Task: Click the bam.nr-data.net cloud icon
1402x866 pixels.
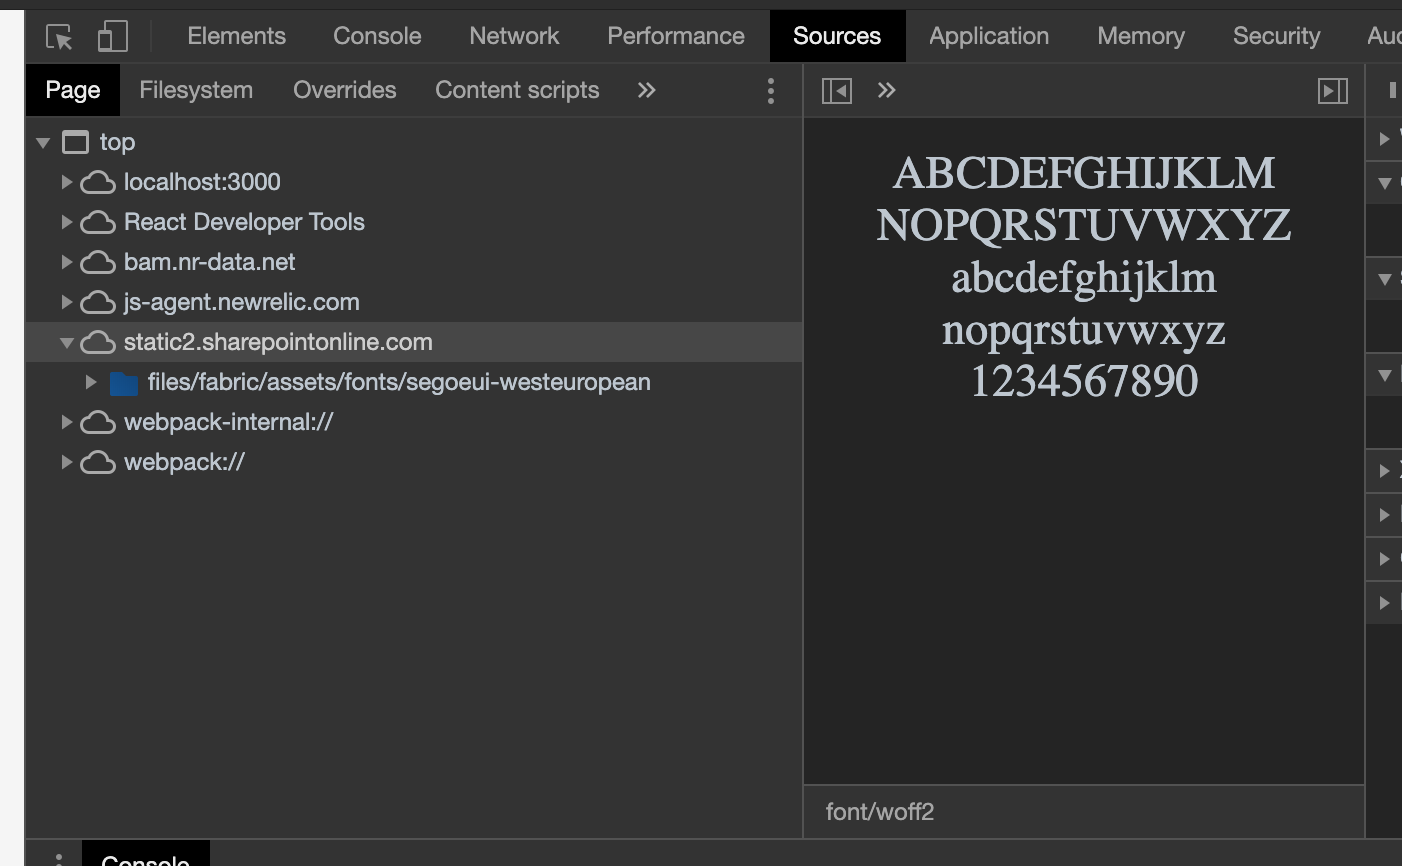Action: (x=98, y=263)
